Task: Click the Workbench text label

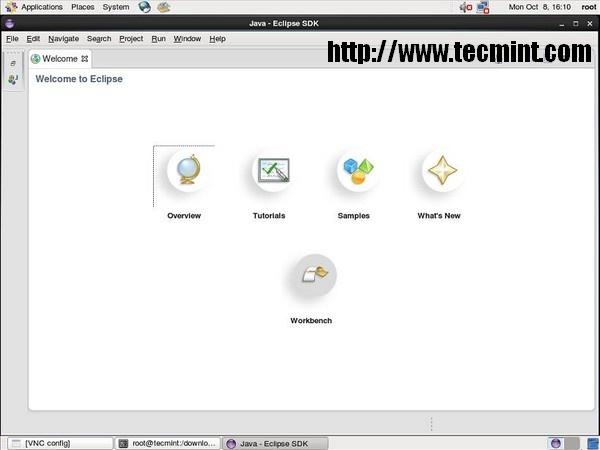Action: coord(311,321)
